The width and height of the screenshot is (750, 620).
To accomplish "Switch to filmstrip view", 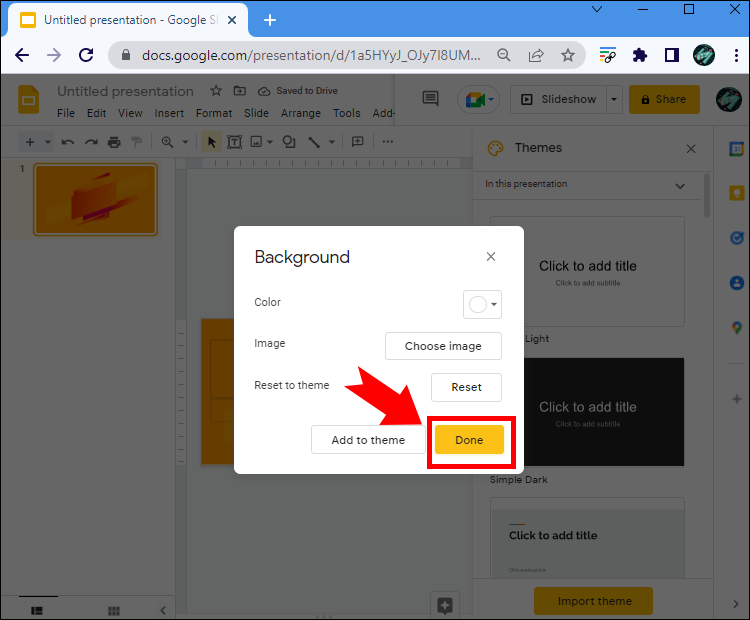I will (x=37, y=610).
